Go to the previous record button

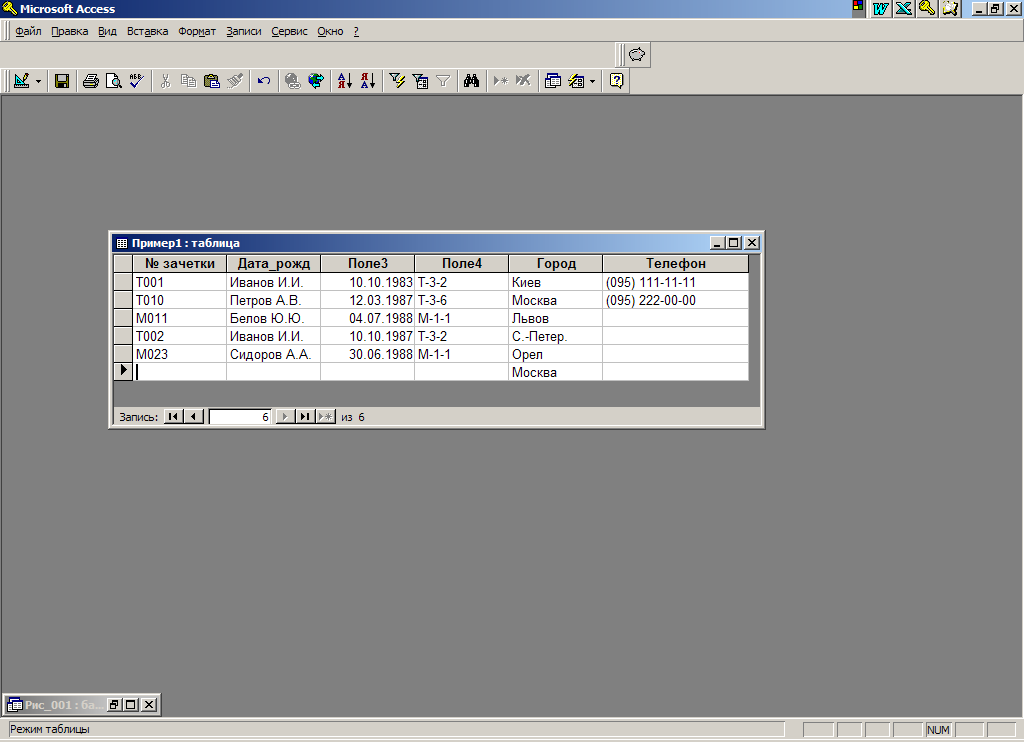[x=194, y=417]
